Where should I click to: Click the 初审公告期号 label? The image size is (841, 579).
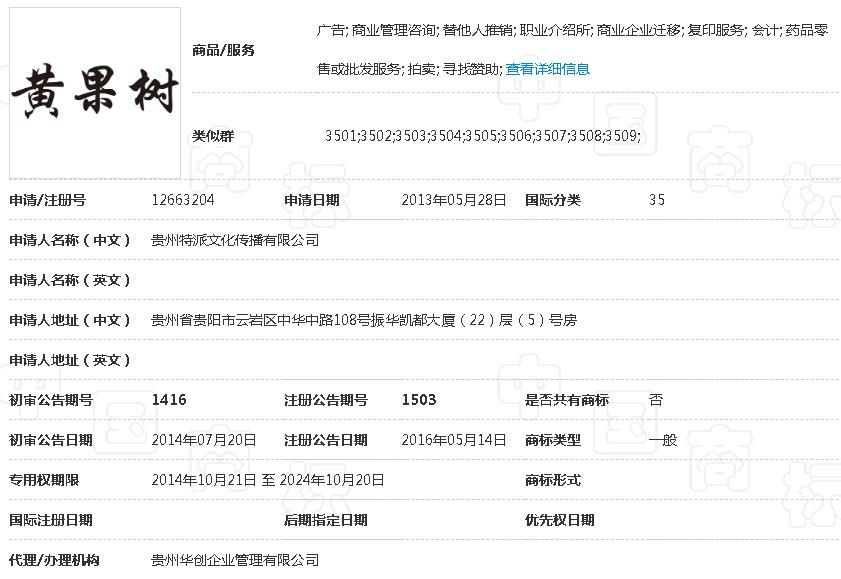coord(51,400)
